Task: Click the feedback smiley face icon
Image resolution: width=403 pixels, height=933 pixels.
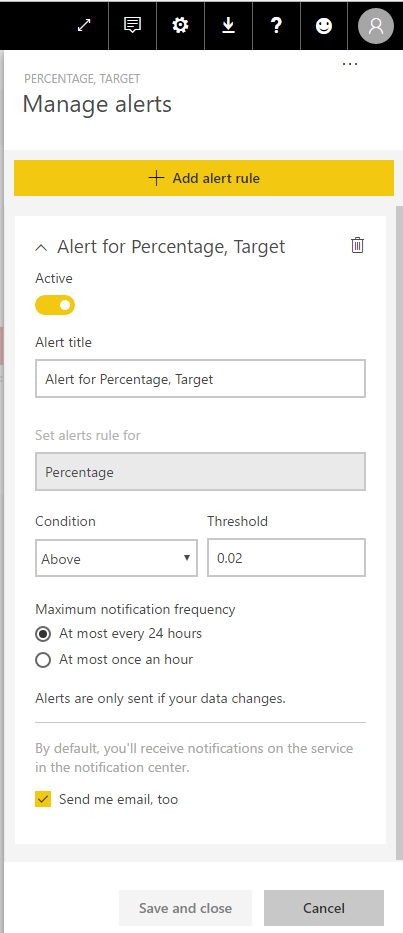Action: click(323, 26)
